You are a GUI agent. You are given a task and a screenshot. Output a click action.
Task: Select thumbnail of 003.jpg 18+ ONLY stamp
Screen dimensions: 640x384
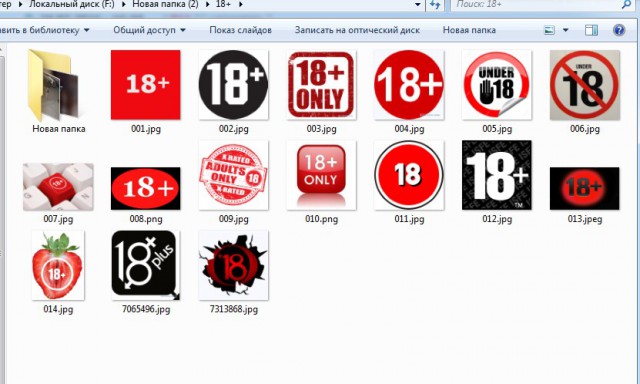pyautogui.click(x=321, y=84)
